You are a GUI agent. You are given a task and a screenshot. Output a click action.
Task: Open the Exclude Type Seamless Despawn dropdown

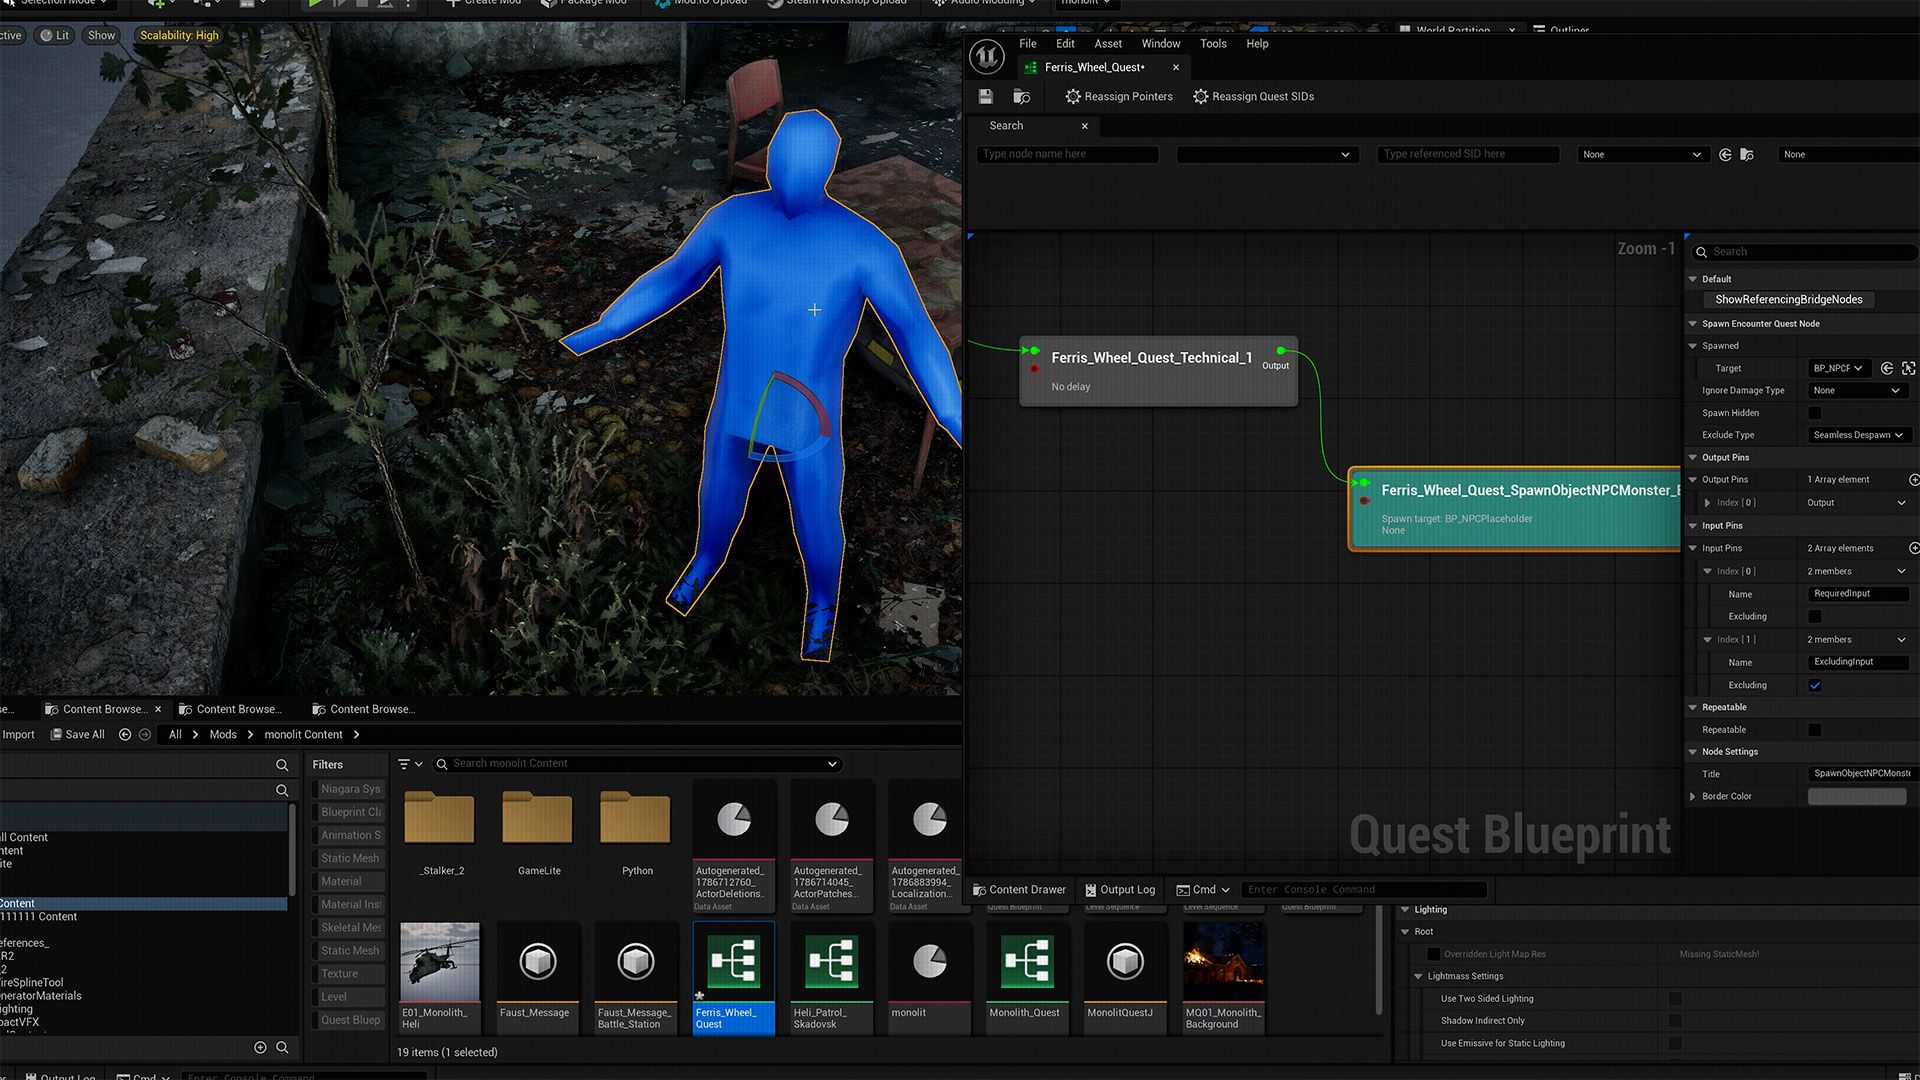[x=1858, y=435]
